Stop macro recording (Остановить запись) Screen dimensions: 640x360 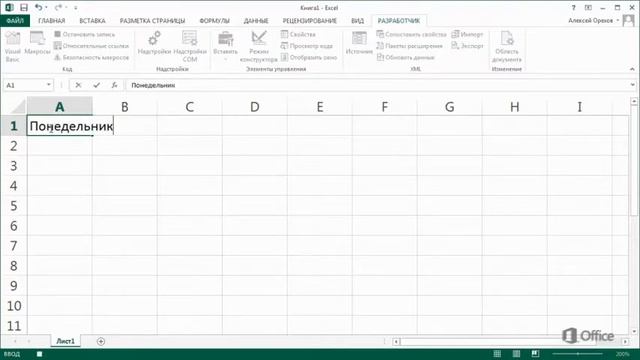coord(84,34)
